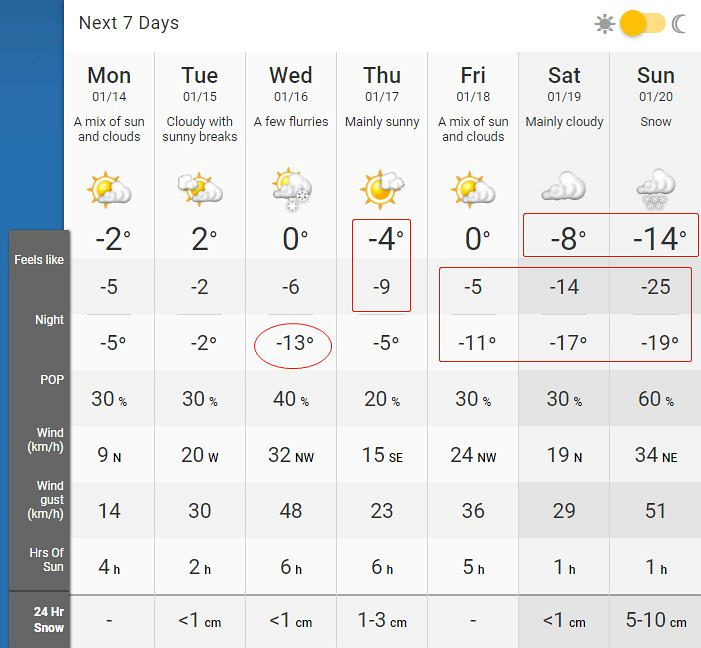Image resolution: width=701 pixels, height=648 pixels.
Task: Click Sunday's snow weather icon
Action: point(655,188)
